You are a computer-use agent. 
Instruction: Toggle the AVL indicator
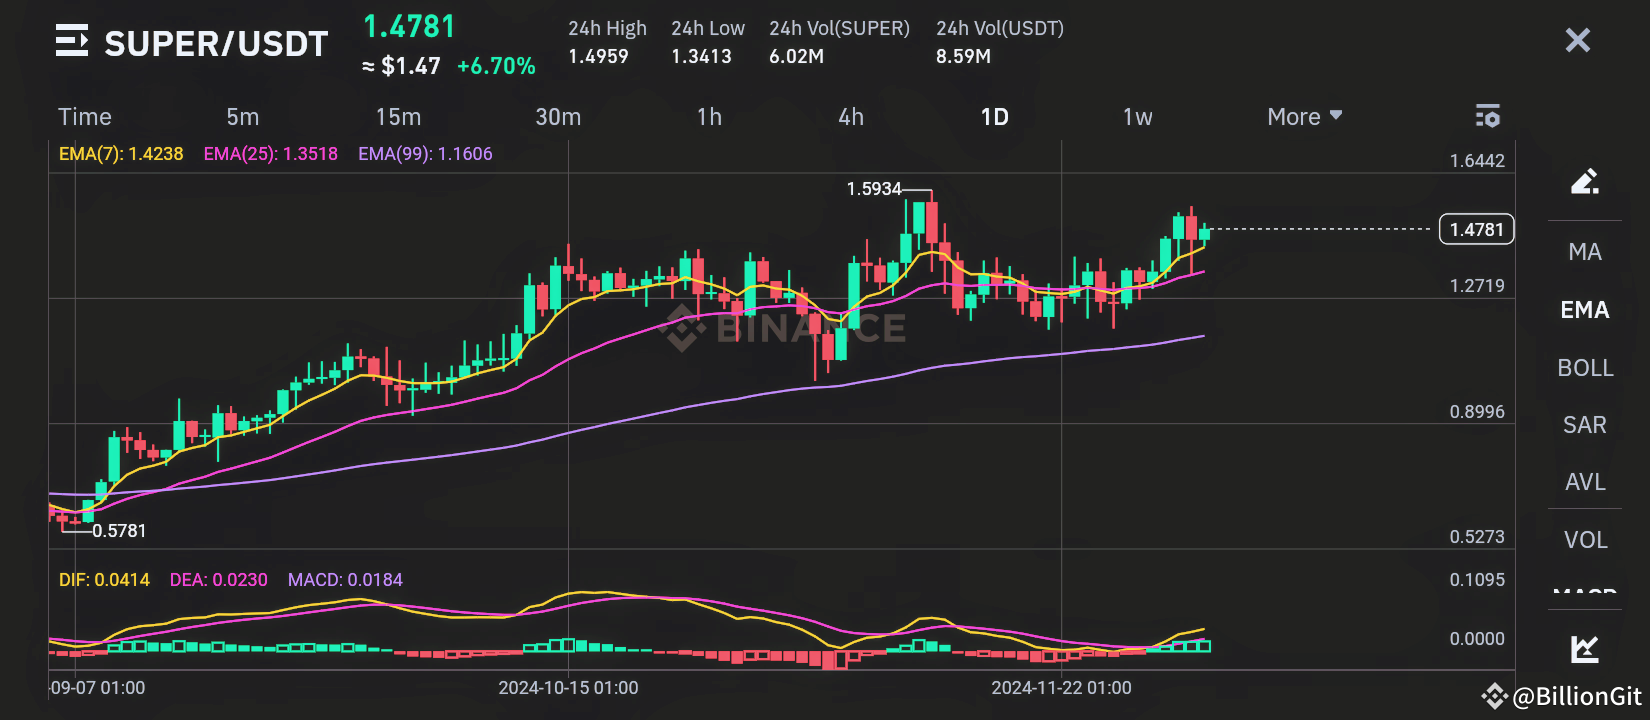pyautogui.click(x=1584, y=482)
